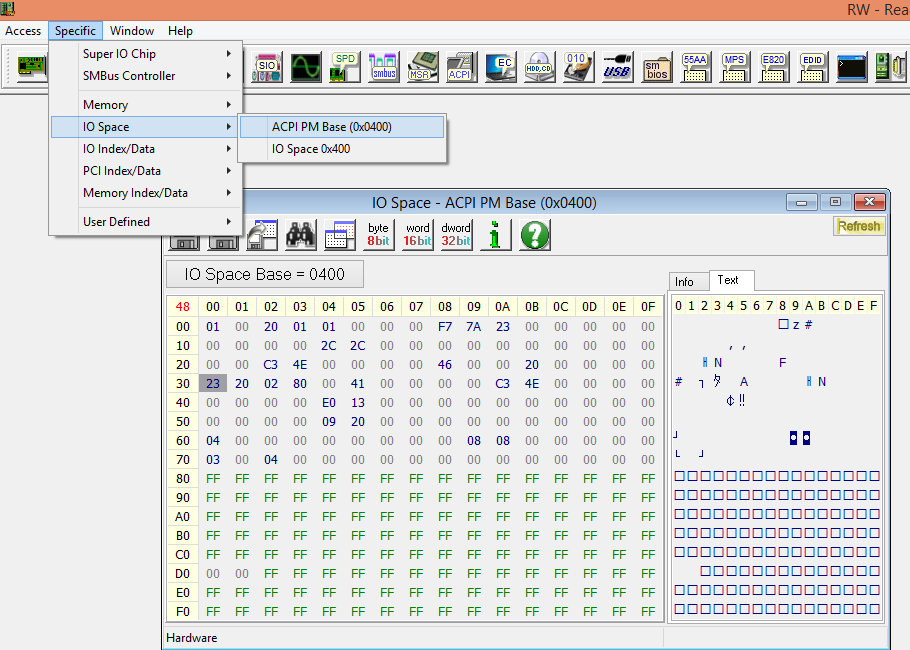Open the sm bios tool

tap(656, 67)
